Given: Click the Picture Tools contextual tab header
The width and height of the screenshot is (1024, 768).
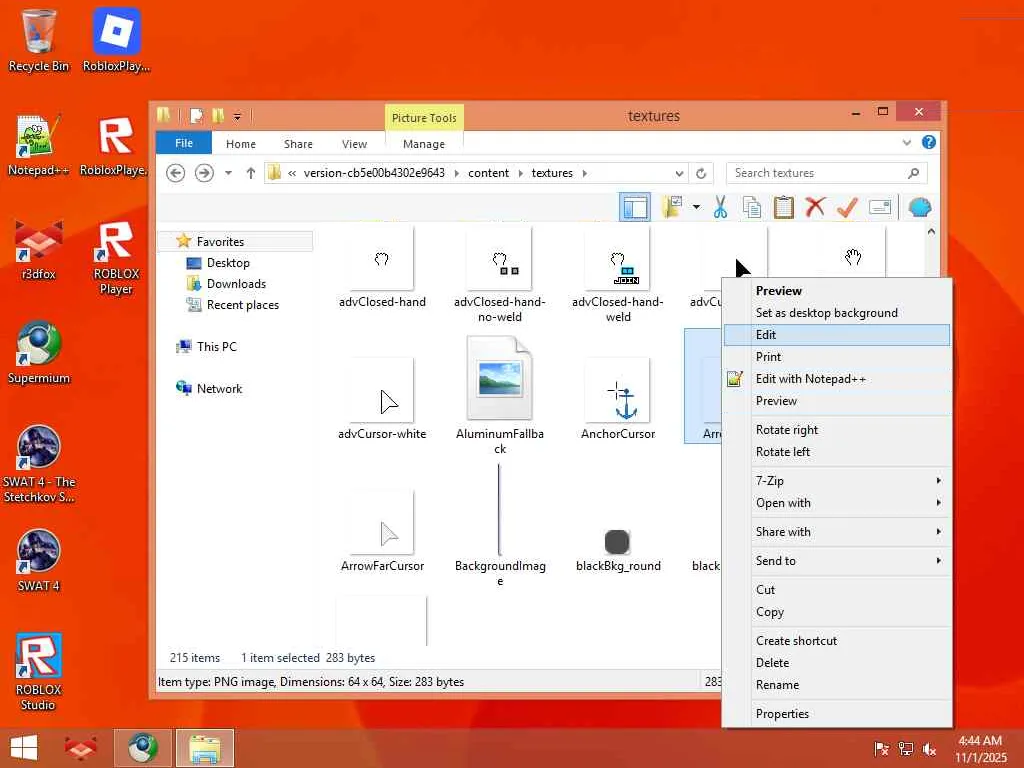Looking at the screenshot, I should (x=424, y=118).
